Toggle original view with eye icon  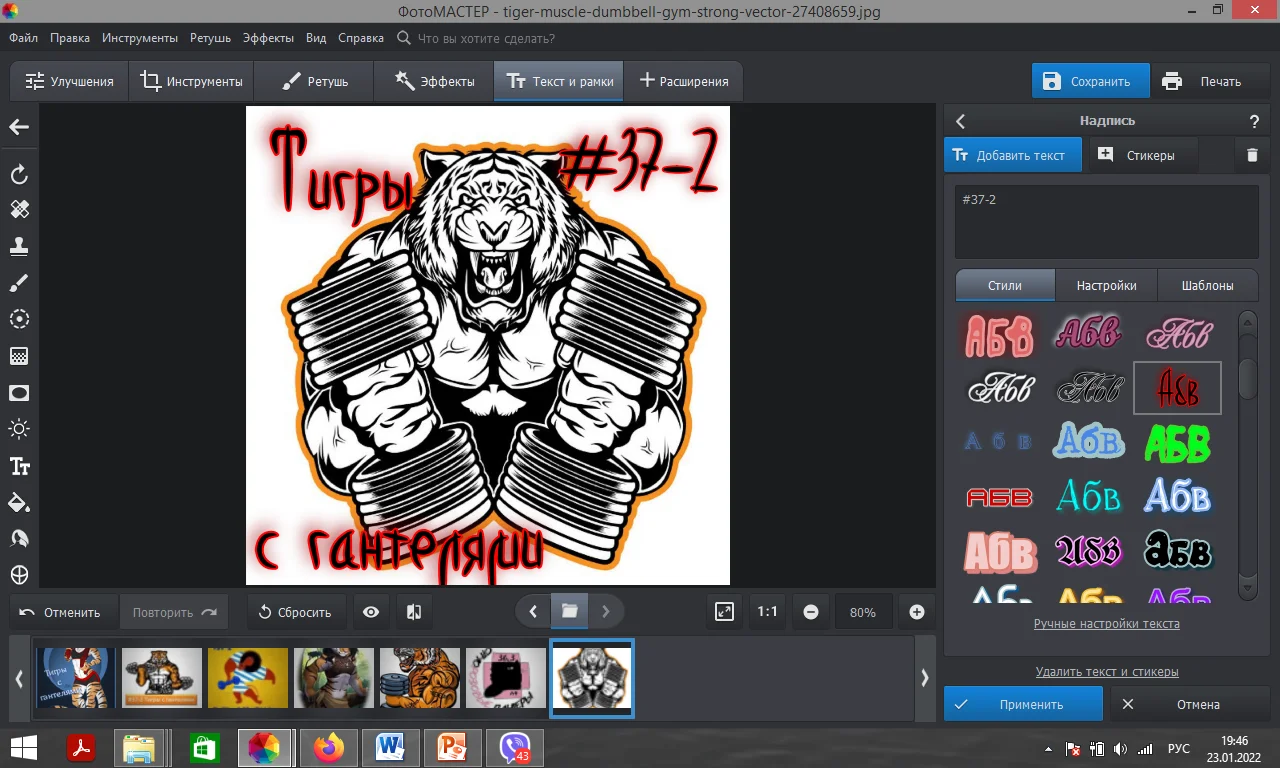(x=371, y=612)
